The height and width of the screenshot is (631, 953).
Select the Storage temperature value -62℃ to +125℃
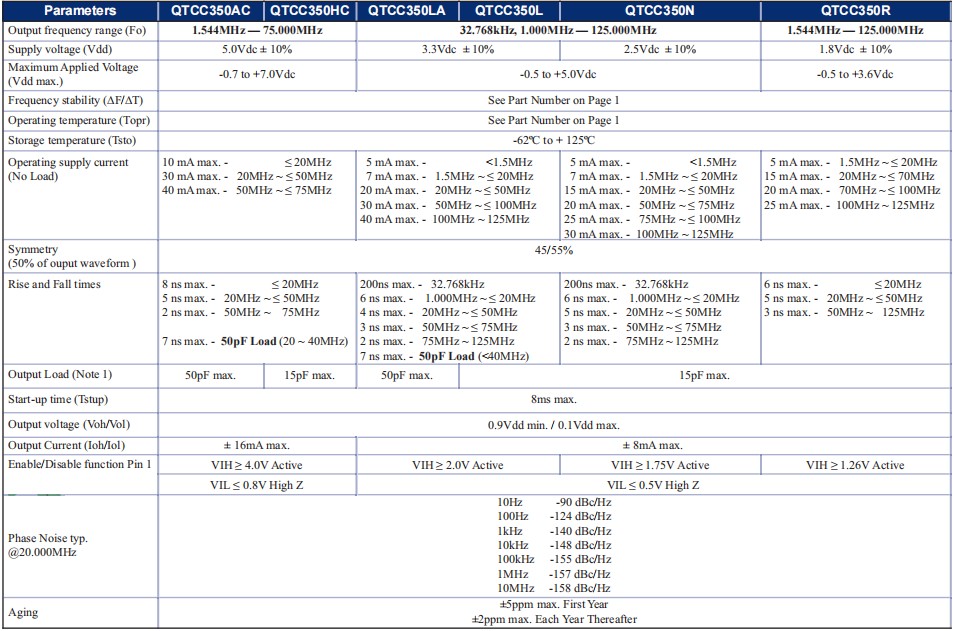pyautogui.click(x=555, y=135)
